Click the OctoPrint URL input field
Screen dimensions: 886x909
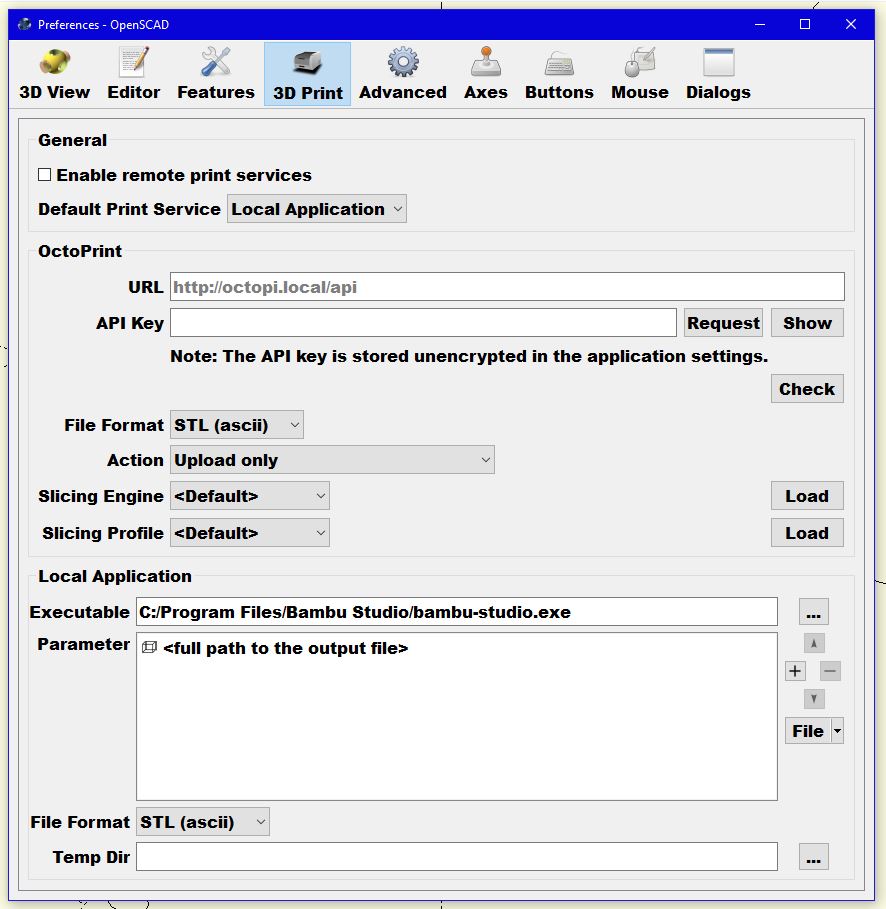pos(507,287)
